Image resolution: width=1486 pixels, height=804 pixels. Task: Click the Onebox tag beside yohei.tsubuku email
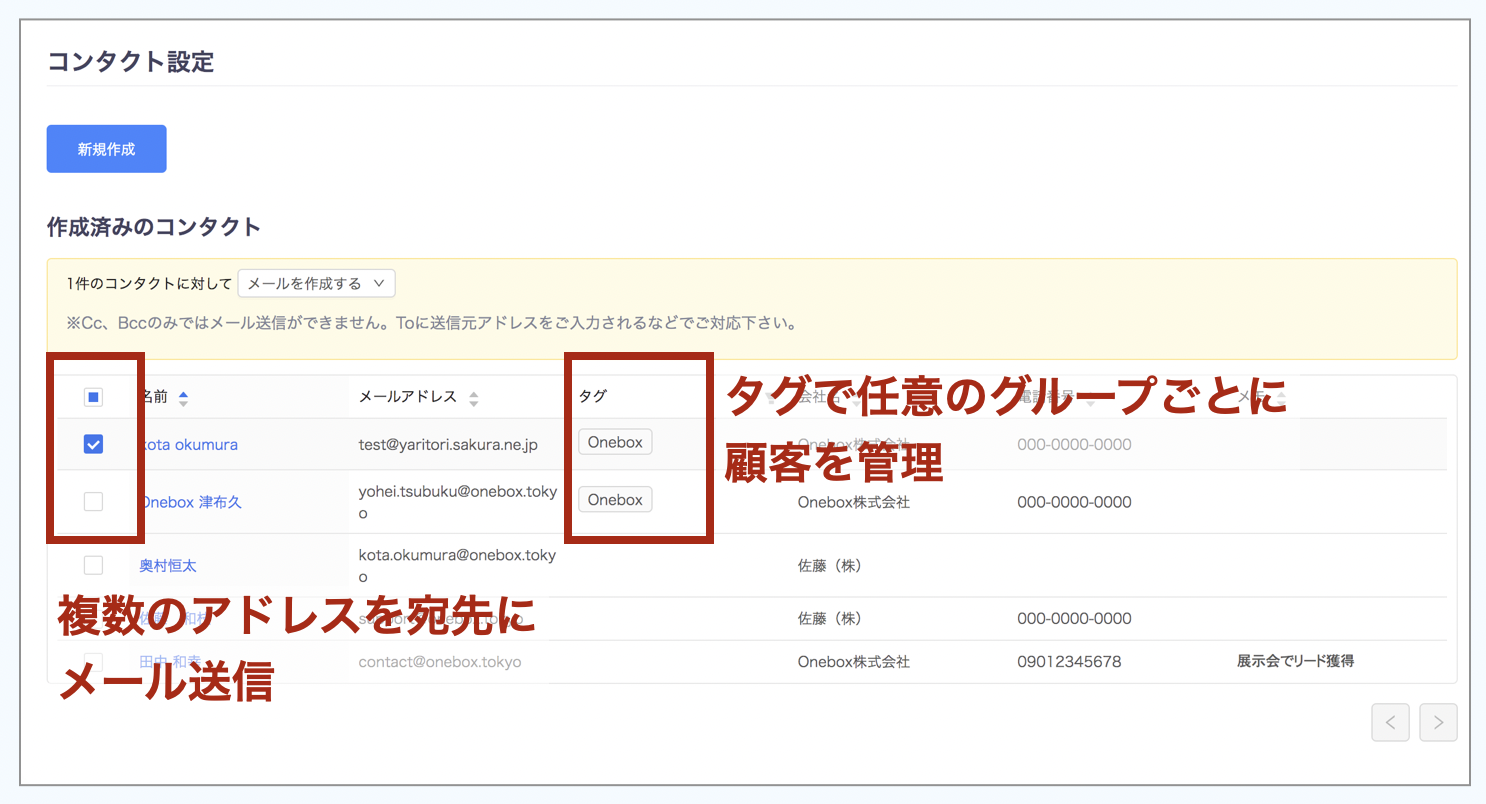coord(615,500)
